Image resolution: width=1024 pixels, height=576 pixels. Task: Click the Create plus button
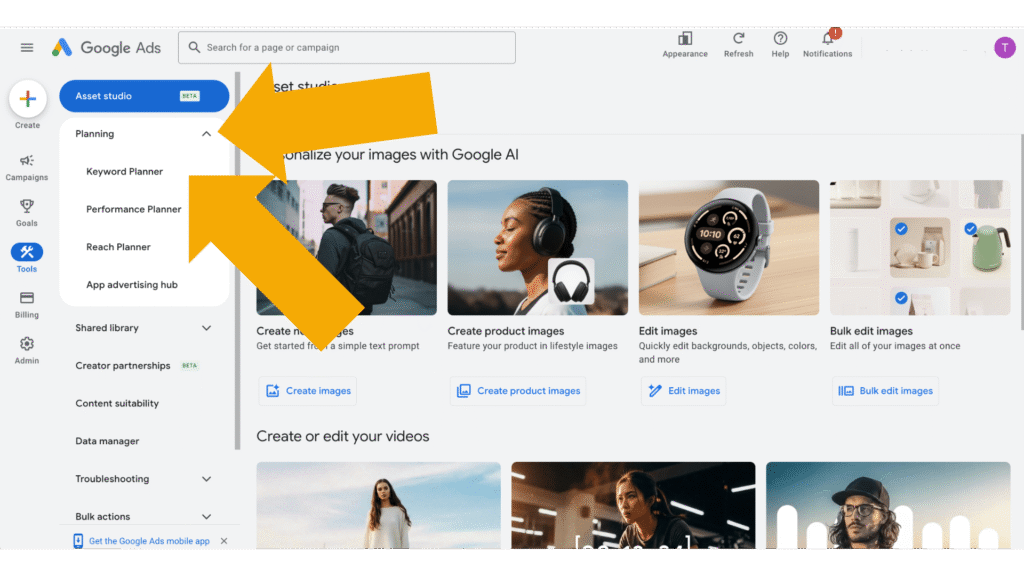27,99
